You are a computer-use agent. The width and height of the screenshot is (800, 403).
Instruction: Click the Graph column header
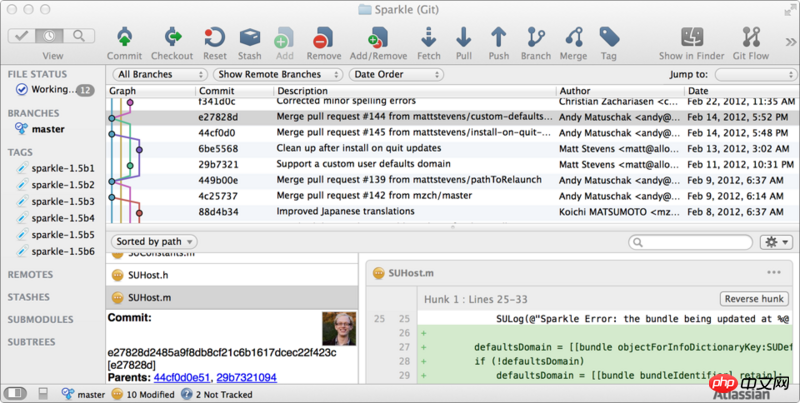click(151, 91)
